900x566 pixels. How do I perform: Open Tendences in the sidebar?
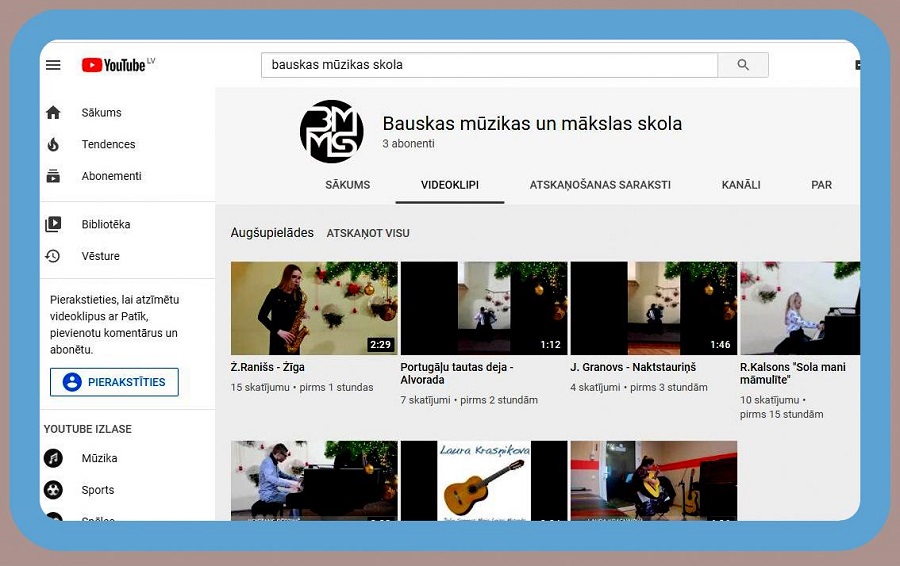[x=108, y=144]
